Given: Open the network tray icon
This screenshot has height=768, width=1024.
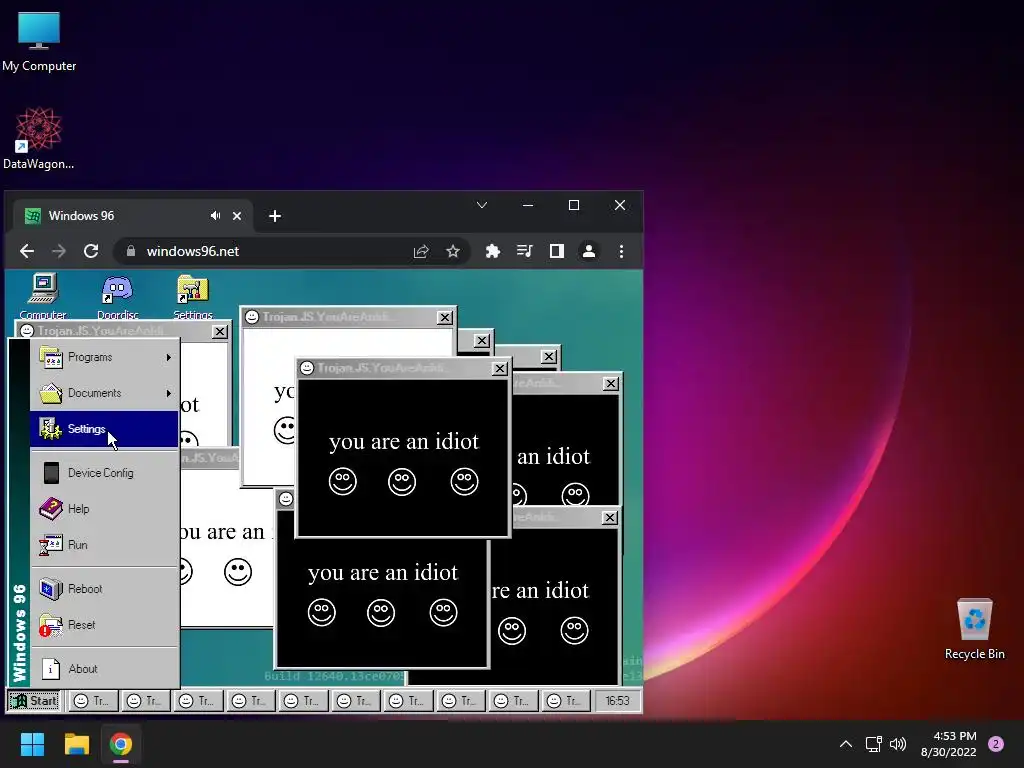Looking at the screenshot, I should coord(873,744).
